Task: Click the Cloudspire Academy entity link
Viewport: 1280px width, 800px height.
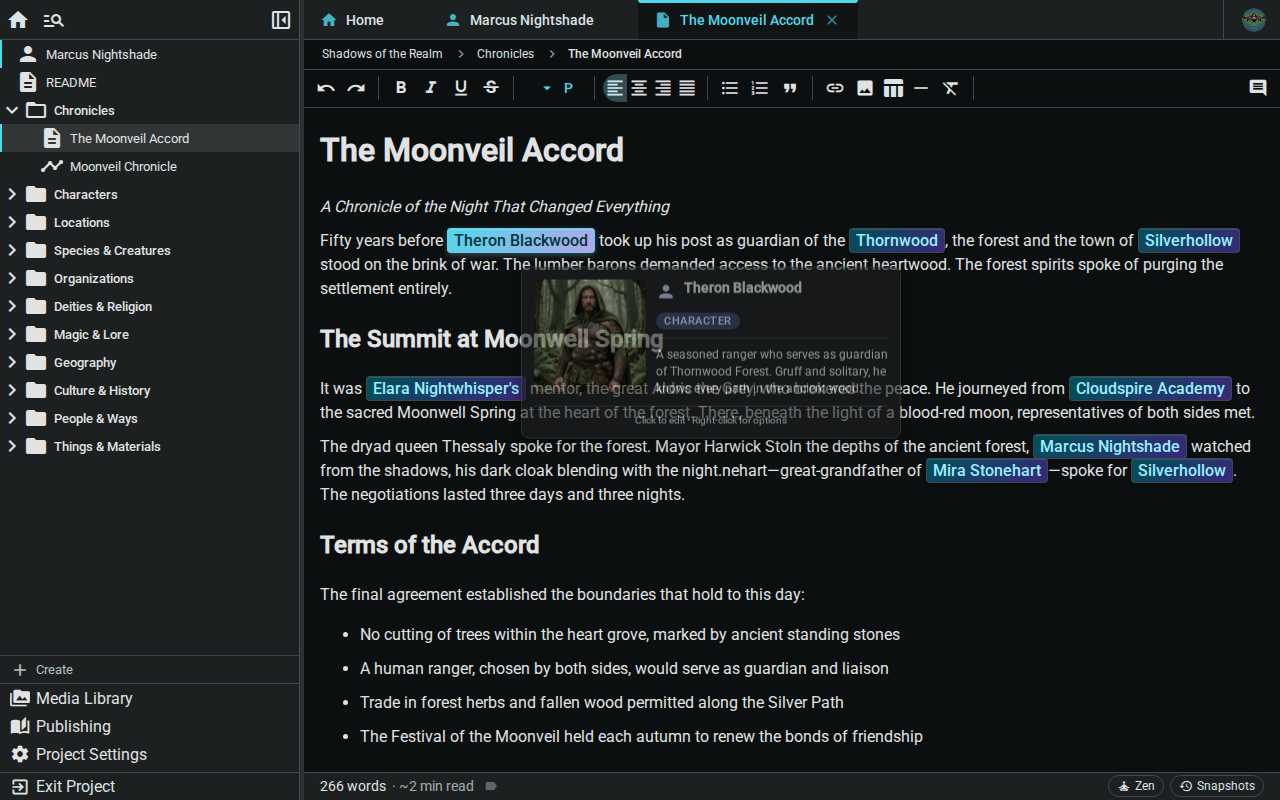Action: [x=1150, y=388]
